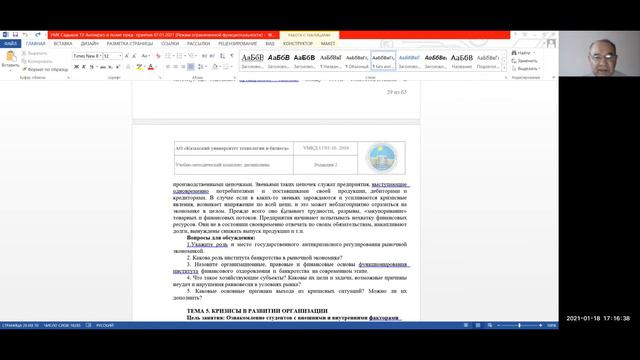Open the Times New Roman font name dropdown
This screenshot has width=640, height=360.
(100, 56)
